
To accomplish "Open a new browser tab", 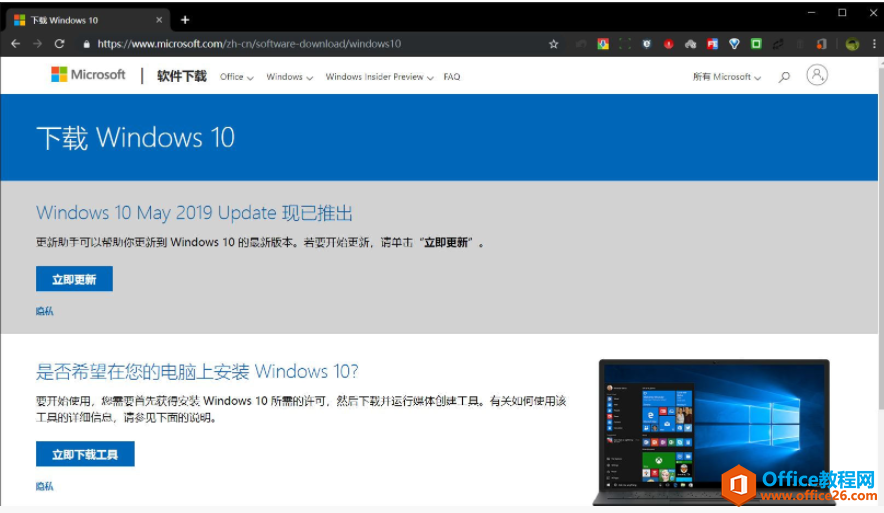I will click(185, 19).
